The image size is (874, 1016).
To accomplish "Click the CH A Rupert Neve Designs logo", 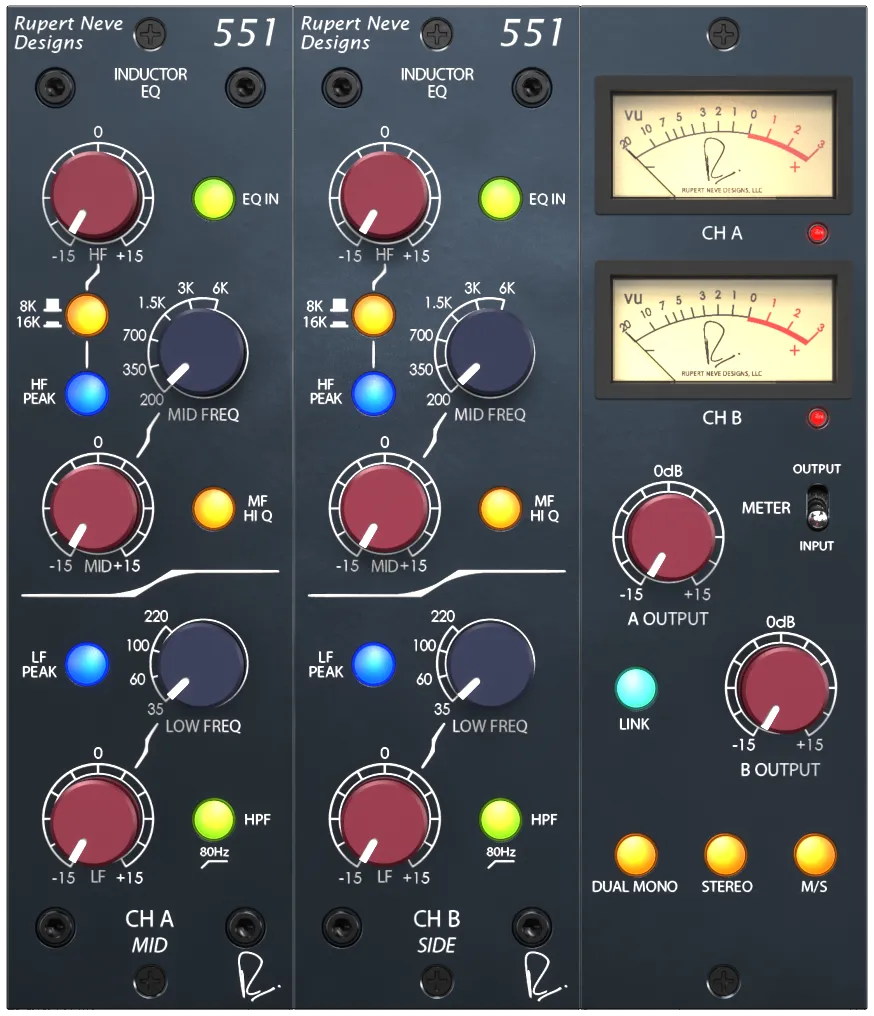I will (x=68, y=33).
